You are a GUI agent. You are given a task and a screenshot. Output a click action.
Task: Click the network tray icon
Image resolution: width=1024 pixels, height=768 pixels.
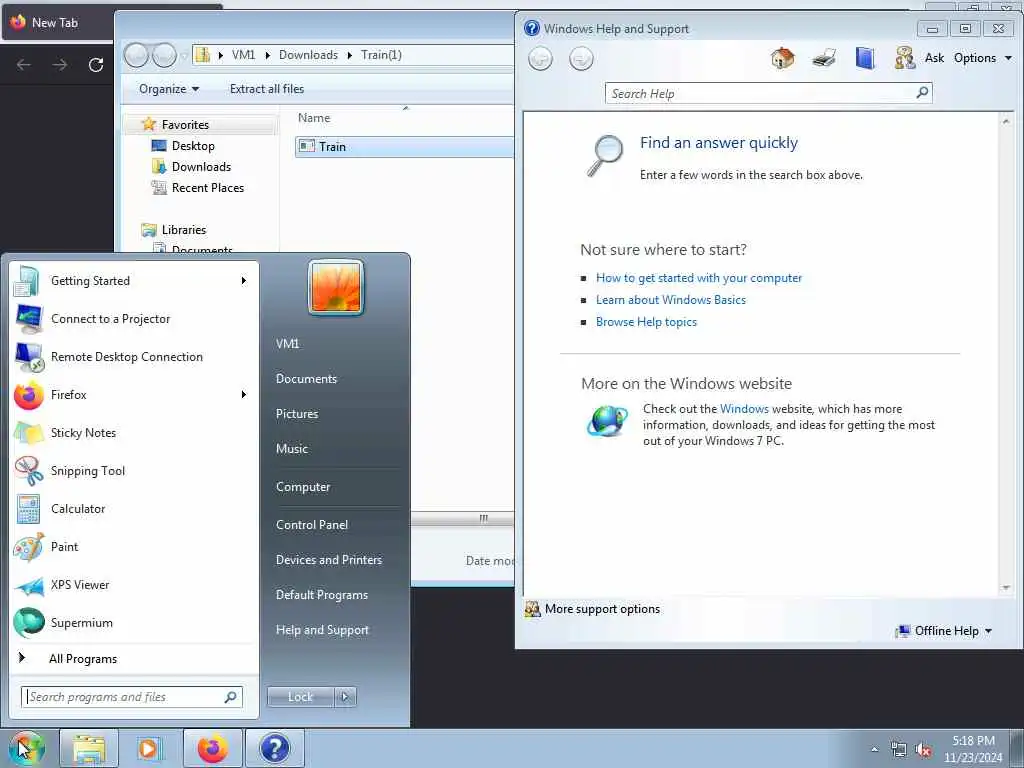point(899,750)
